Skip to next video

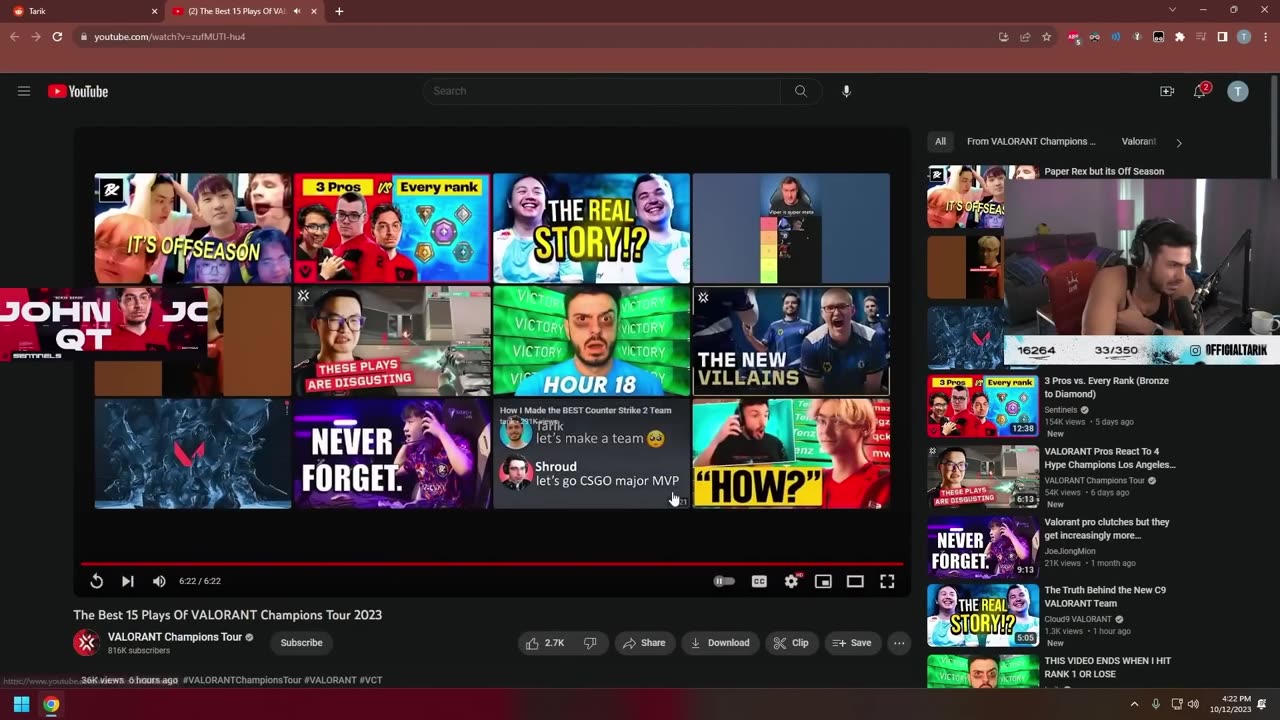coord(127,581)
